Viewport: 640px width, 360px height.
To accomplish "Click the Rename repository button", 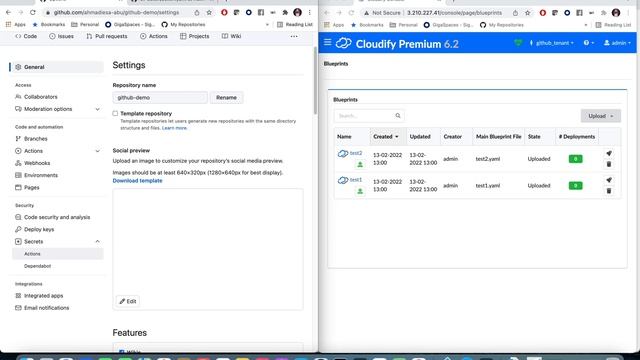I will pyautogui.click(x=227, y=98).
